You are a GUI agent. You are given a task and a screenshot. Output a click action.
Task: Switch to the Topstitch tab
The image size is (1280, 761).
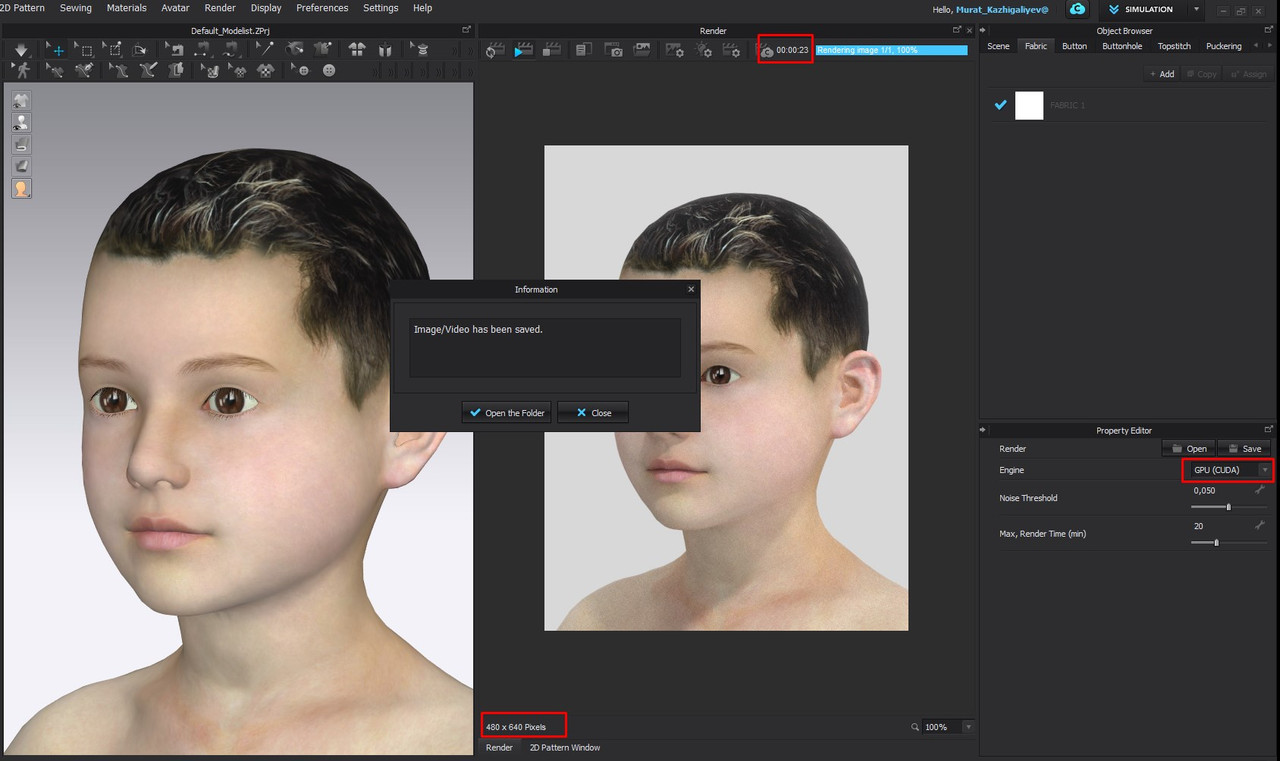pyautogui.click(x=1174, y=45)
